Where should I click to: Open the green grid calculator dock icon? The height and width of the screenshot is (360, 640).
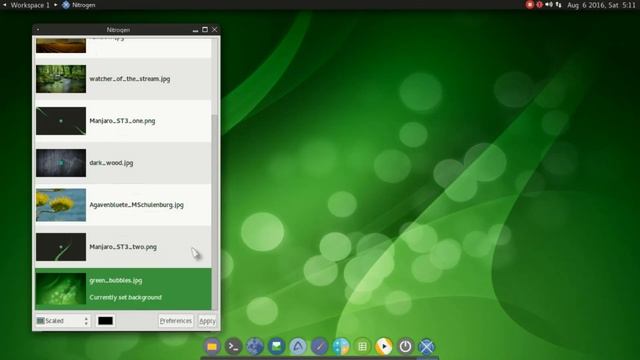[362, 347]
